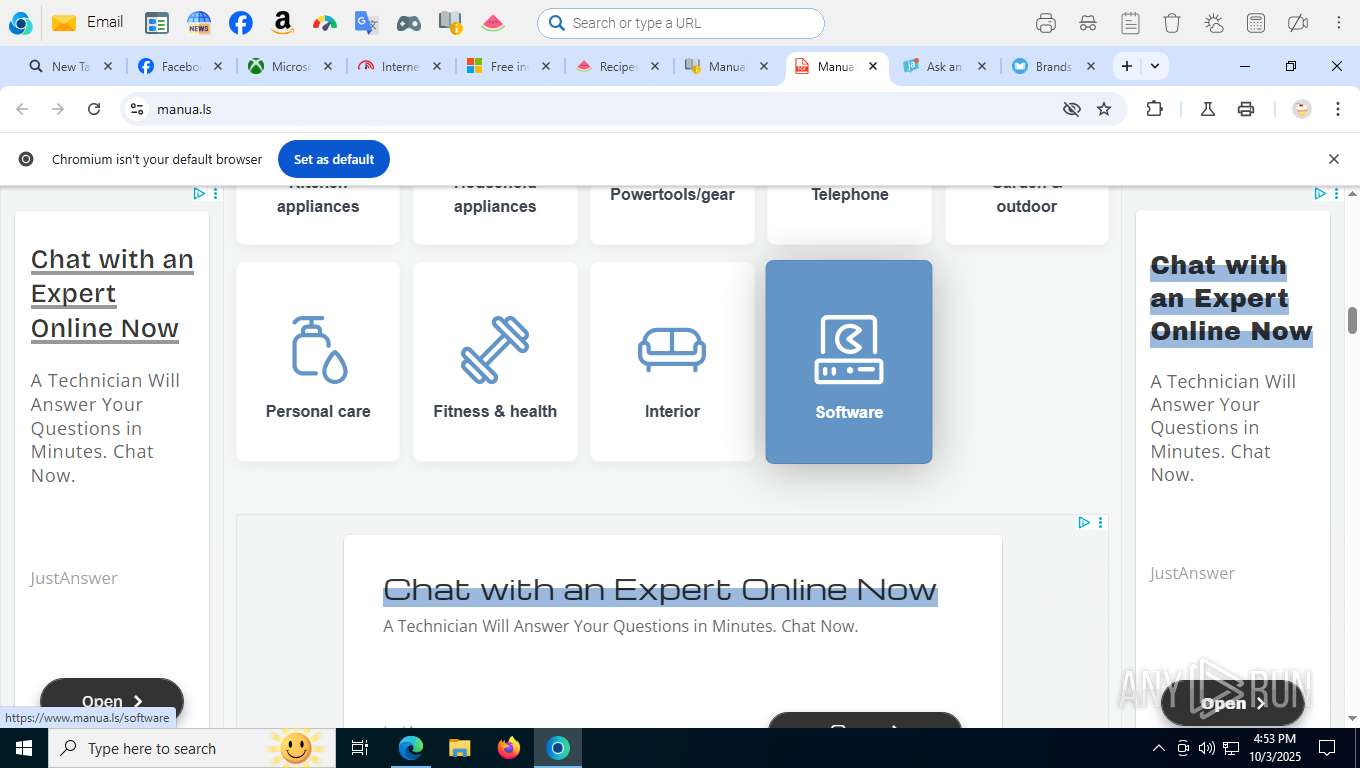Open the watermelon recipes shortcut icon
The width and height of the screenshot is (1360, 768).
(493, 23)
